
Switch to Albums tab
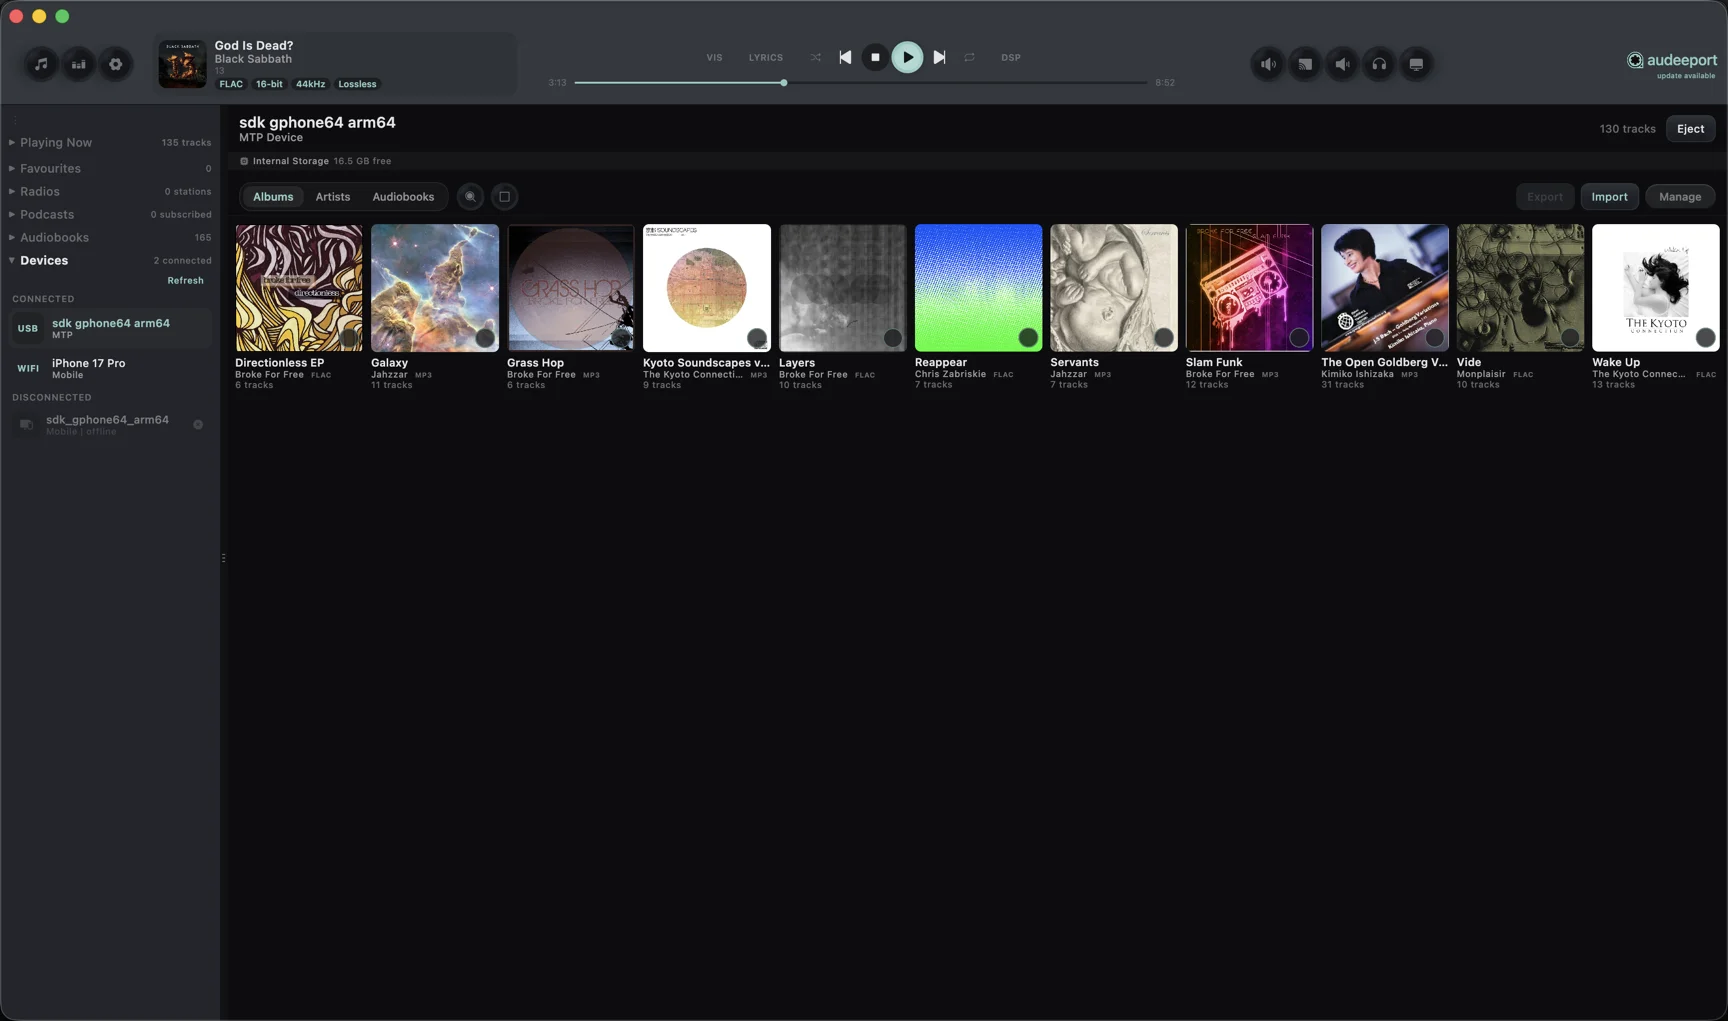click(x=273, y=197)
